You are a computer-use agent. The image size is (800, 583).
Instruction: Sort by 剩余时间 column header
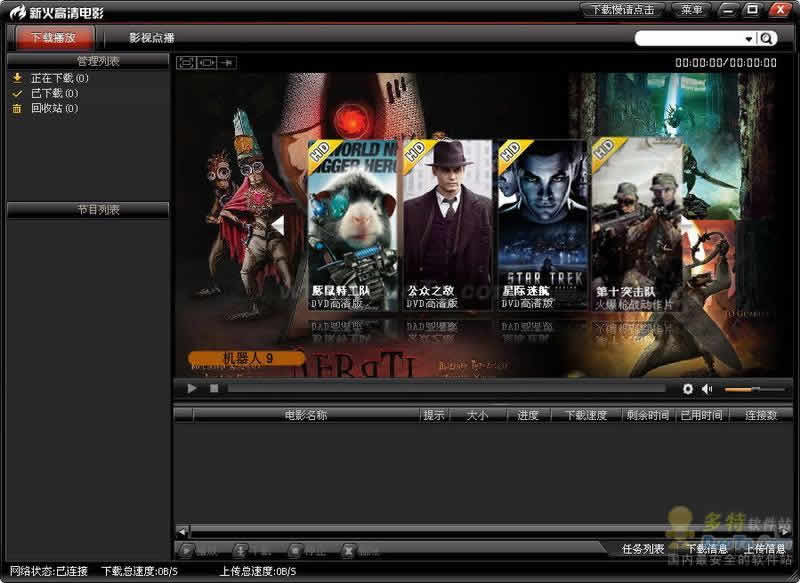point(648,415)
